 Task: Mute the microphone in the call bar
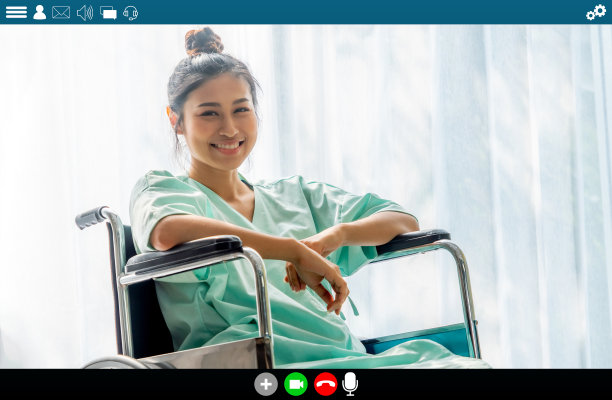[350, 384]
